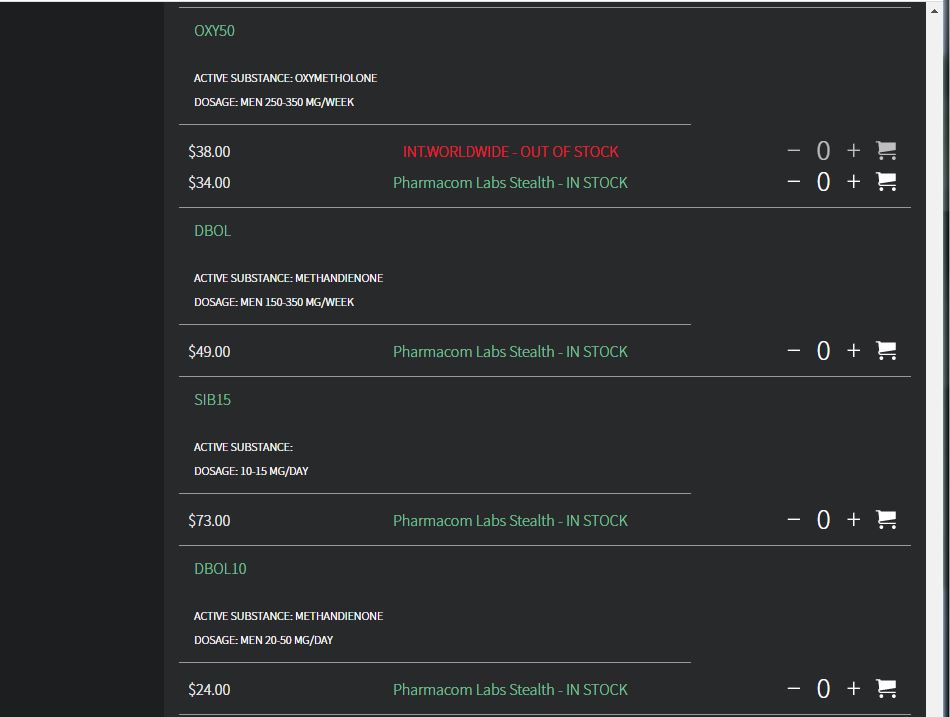The image size is (950, 717).
Task: Add DBOL $49.00 item to cart
Action: tap(886, 350)
